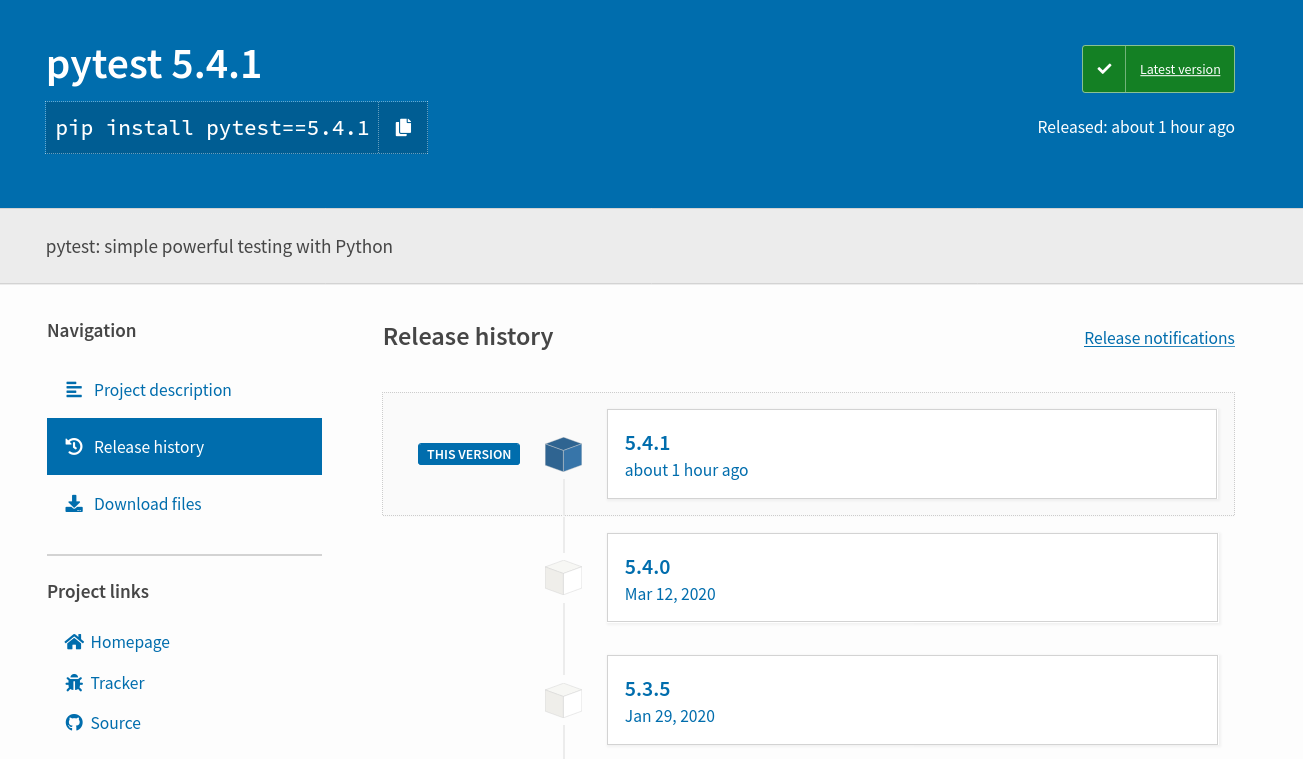Open release 5.4.1 card

coord(912,454)
